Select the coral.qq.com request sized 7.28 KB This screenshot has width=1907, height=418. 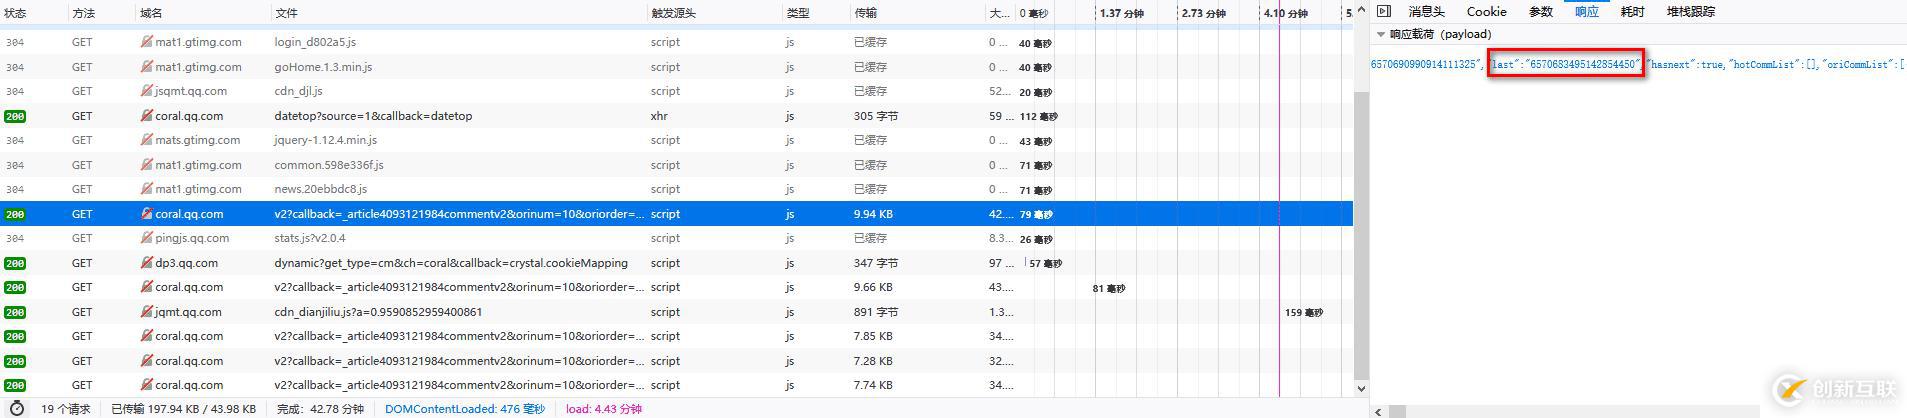[676, 361]
